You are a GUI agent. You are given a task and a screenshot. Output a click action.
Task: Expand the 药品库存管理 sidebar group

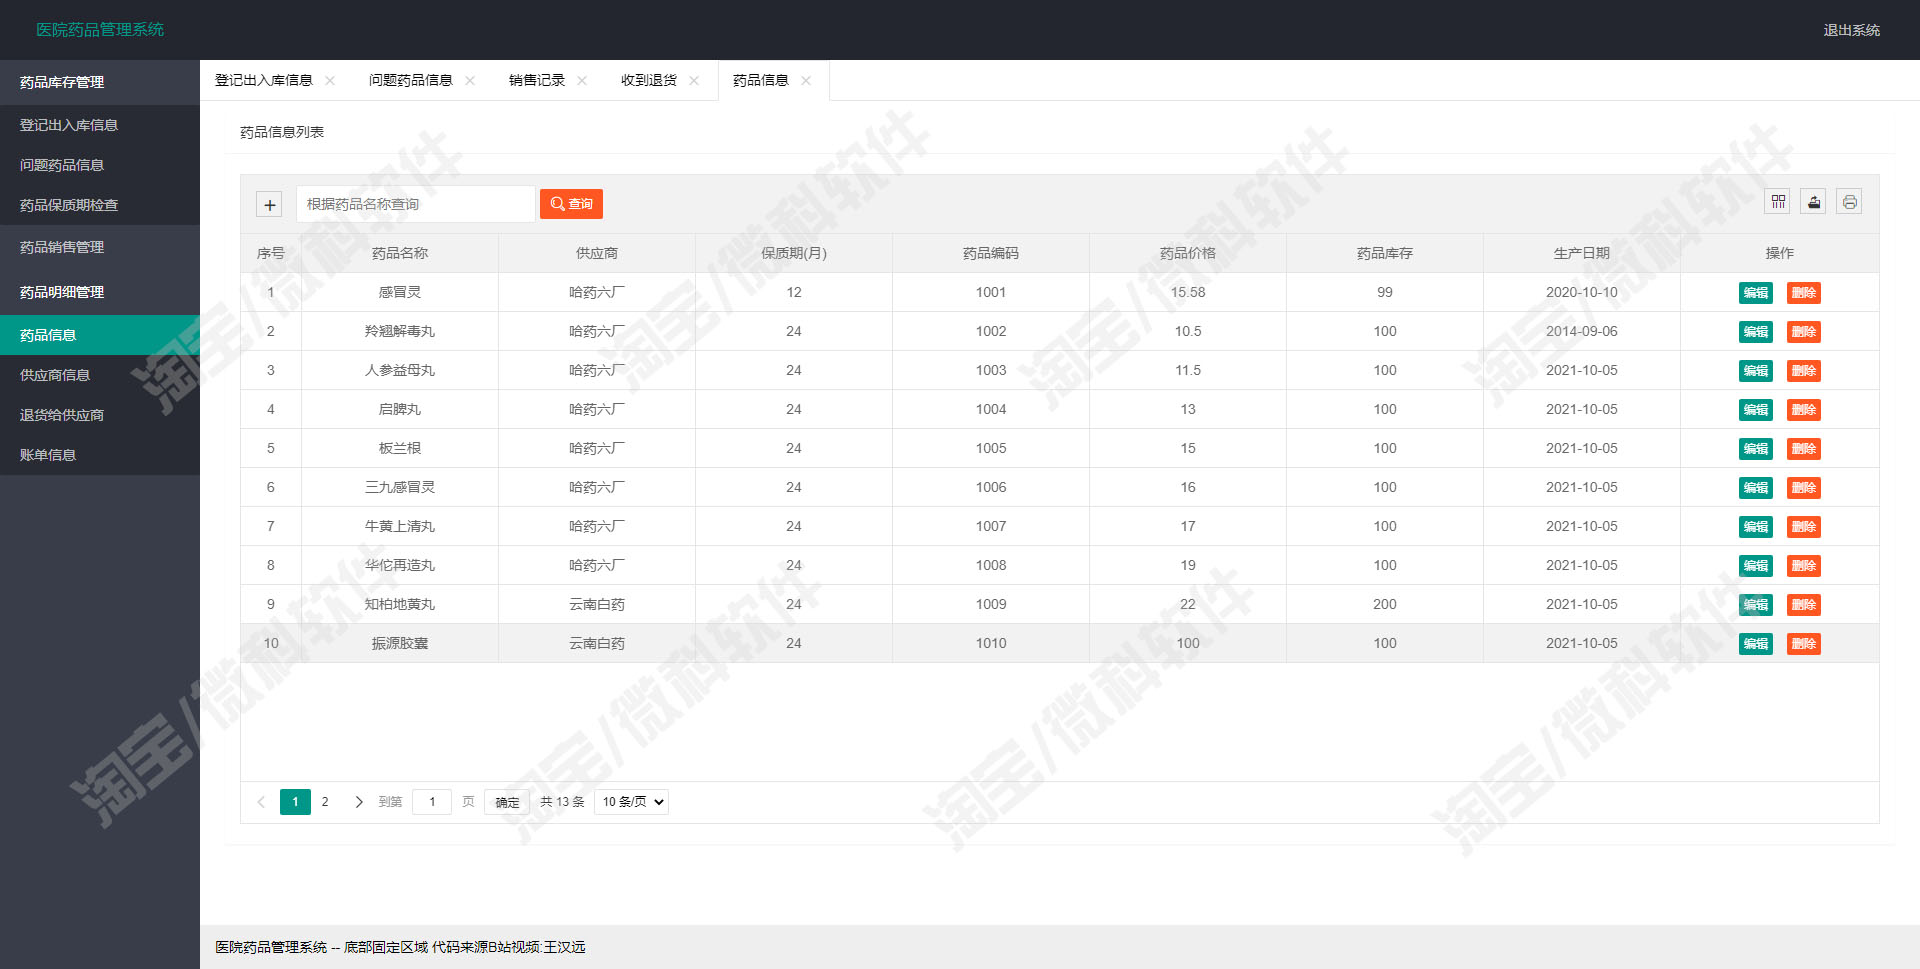pyautogui.click(x=100, y=82)
